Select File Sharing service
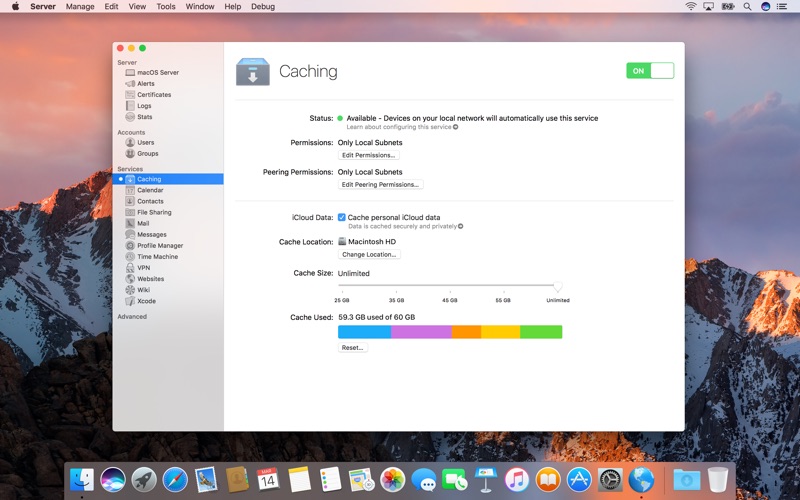This screenshot has height=500, width=800. pos(154,213)
